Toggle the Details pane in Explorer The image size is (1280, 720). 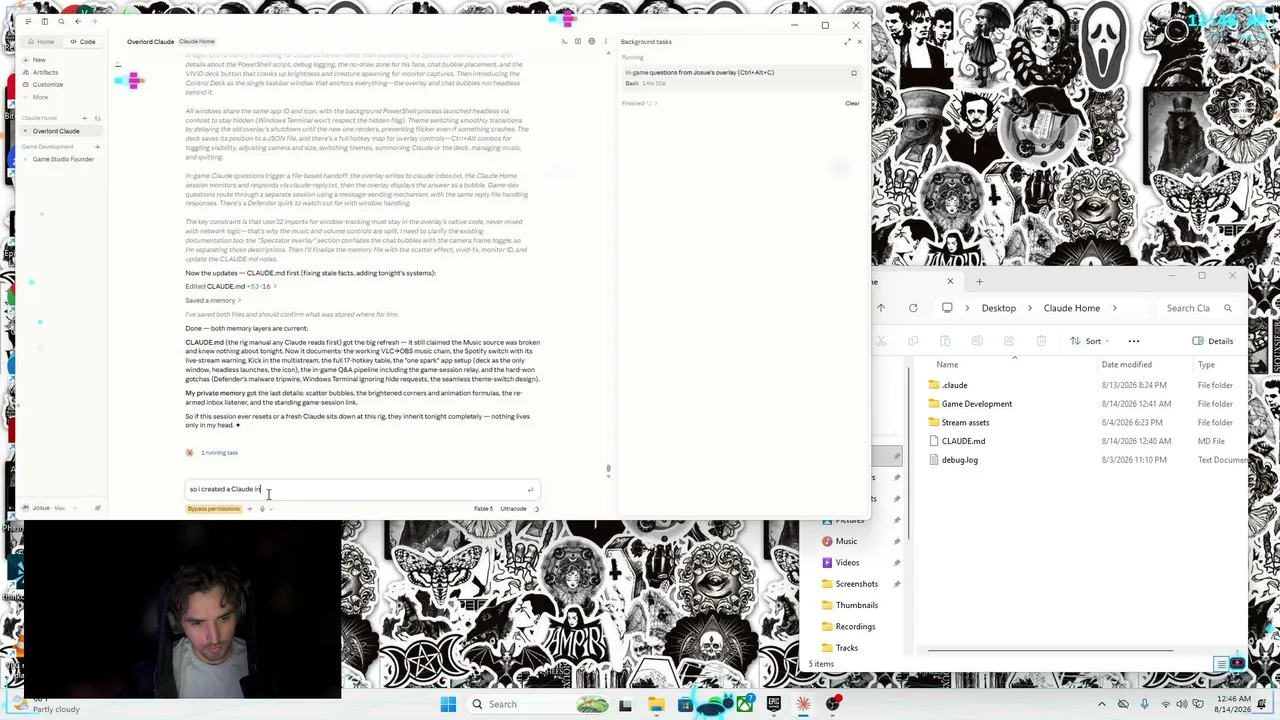tap(1213, 341)
